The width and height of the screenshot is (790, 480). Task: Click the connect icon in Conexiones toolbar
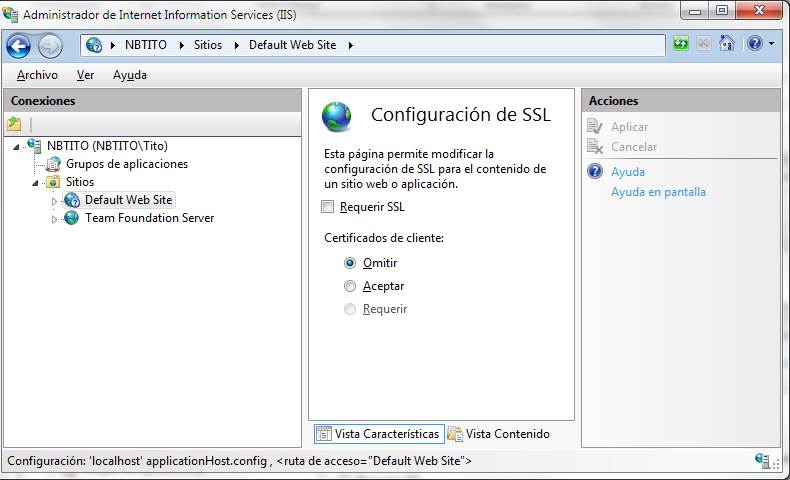point(15,124)
